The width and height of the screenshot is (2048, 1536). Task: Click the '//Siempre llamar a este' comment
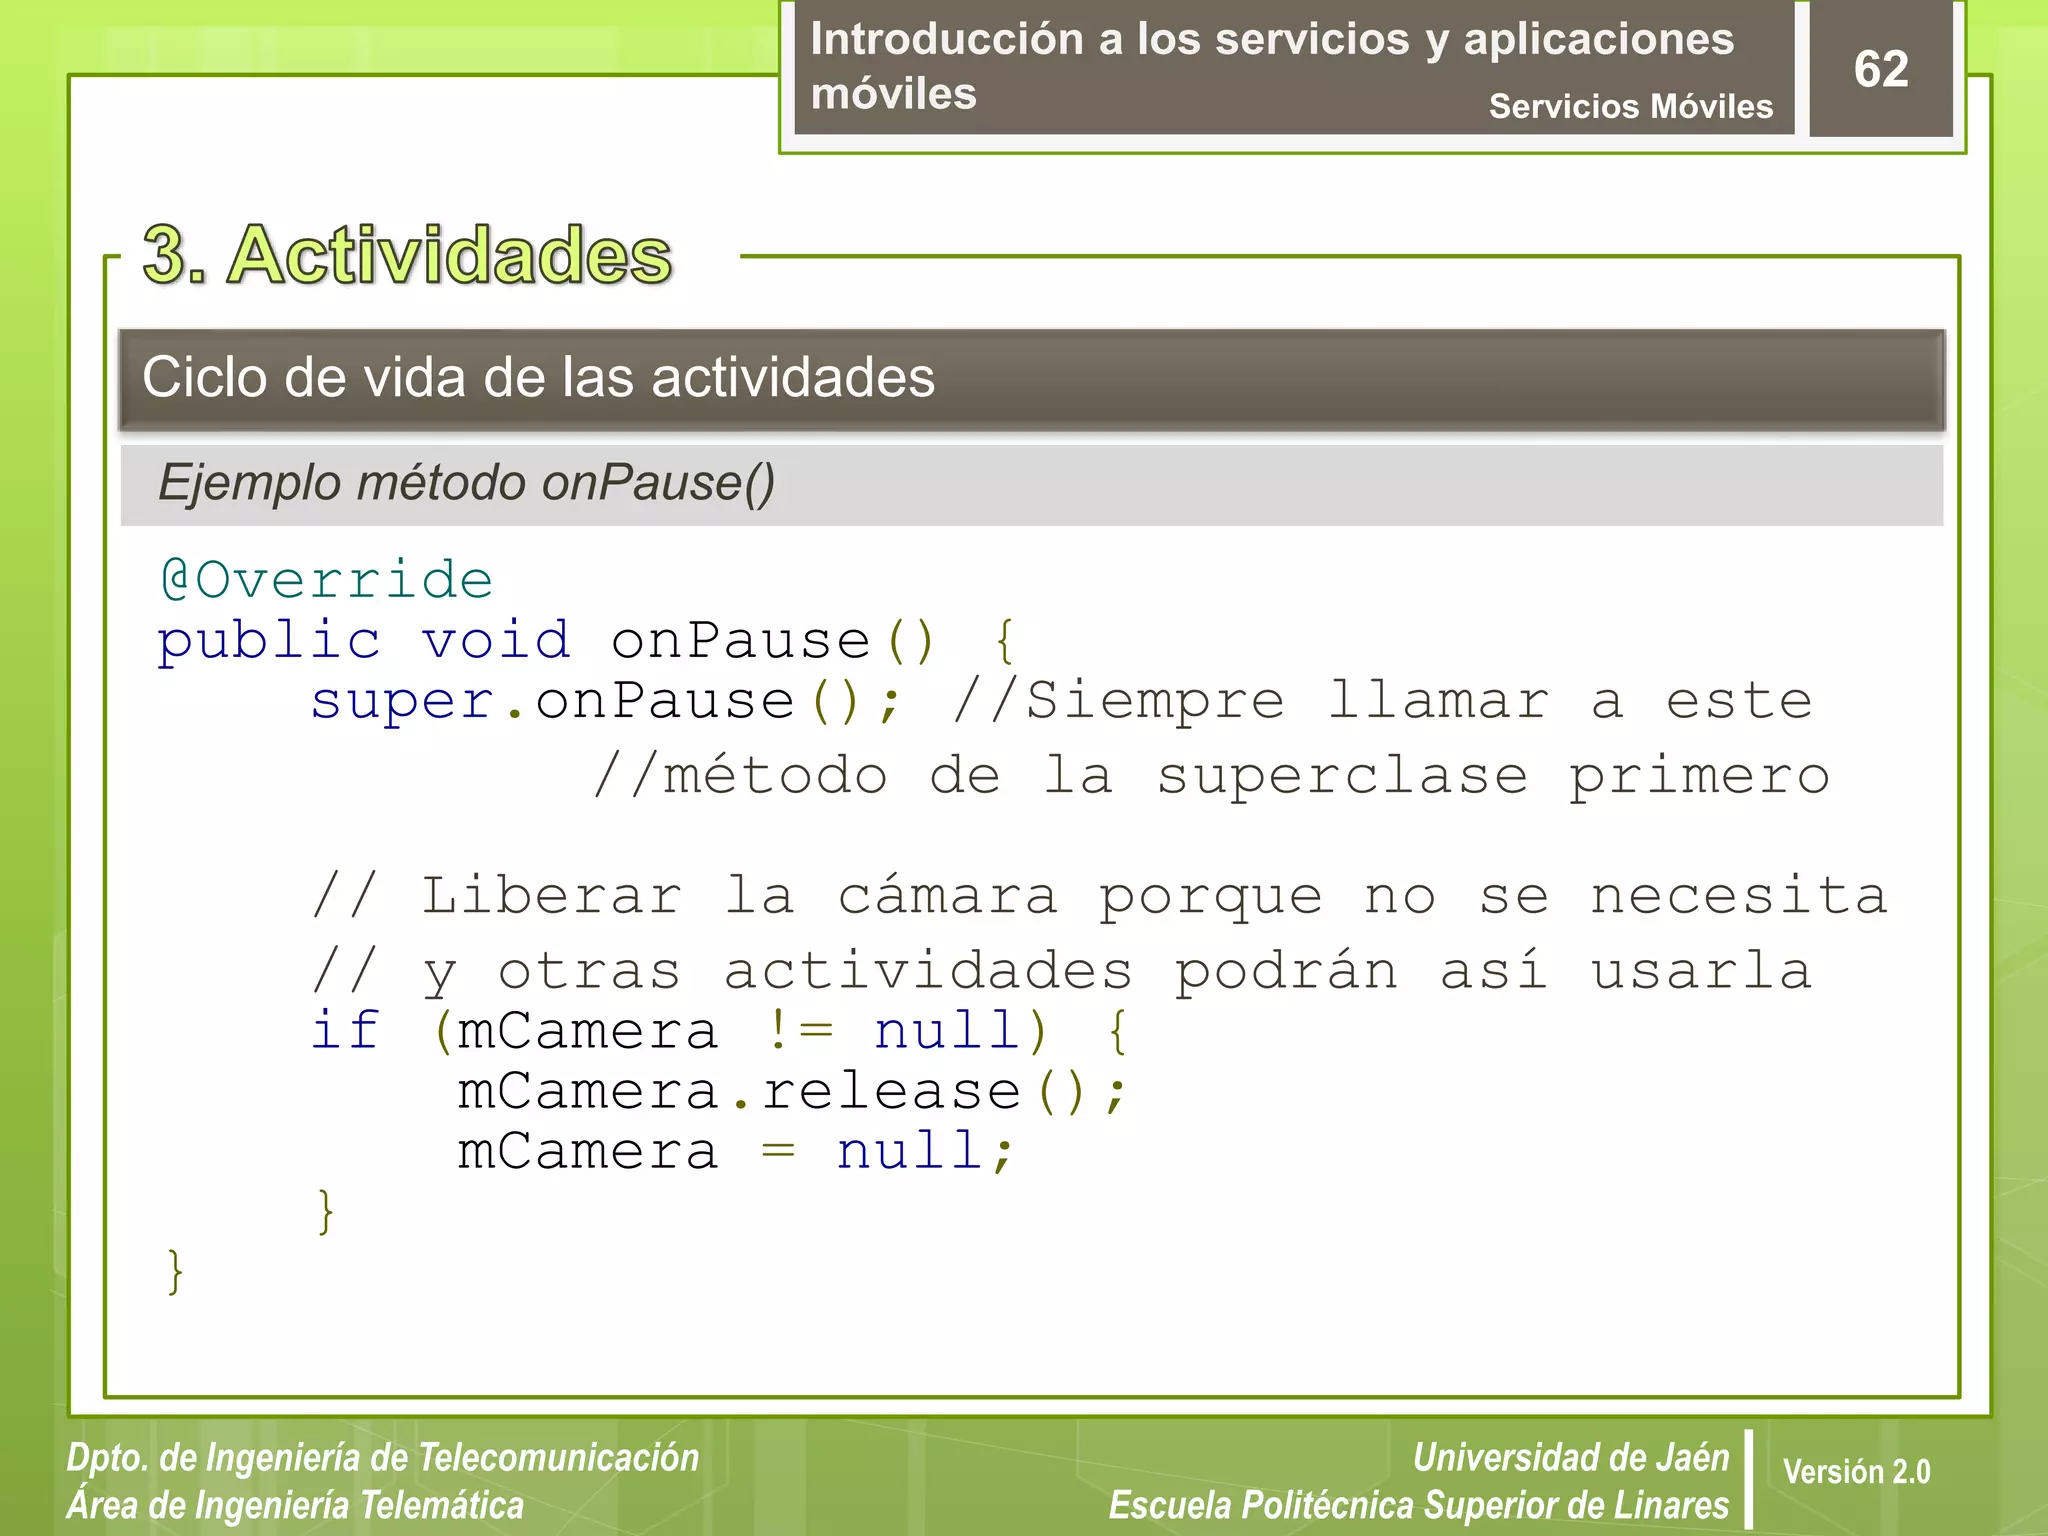pos(1382,700)
